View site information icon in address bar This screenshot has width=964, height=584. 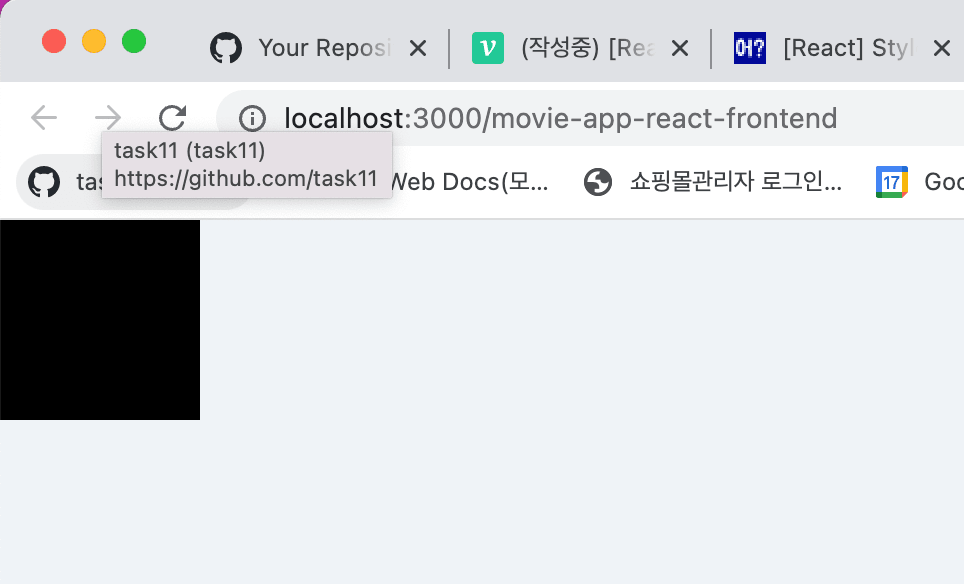tap(252, 118)
